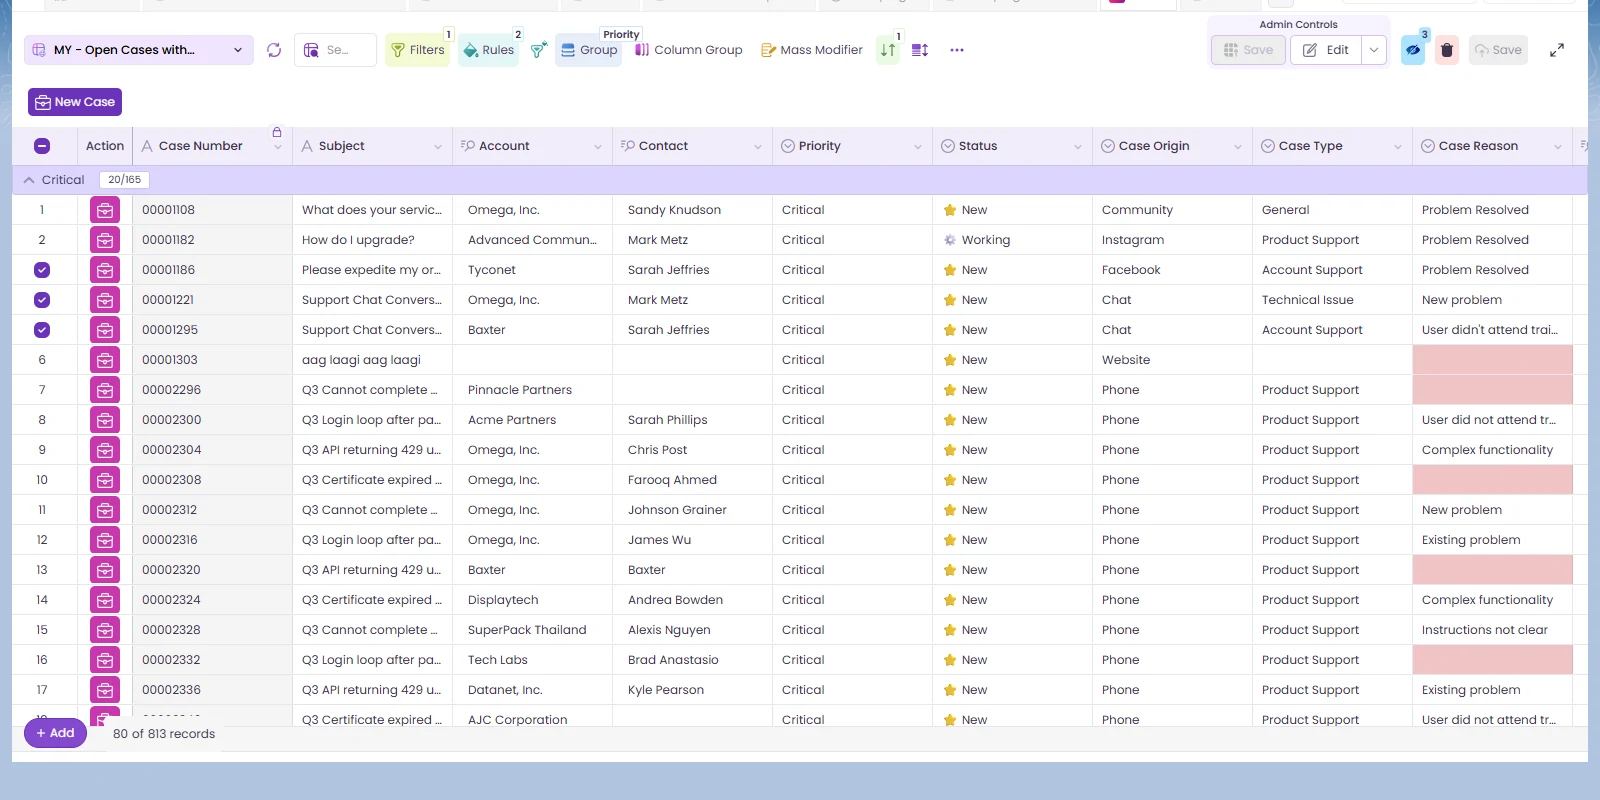Click the purple Add button
Screen dimensions: 1600x800
[x=55, y=733]
